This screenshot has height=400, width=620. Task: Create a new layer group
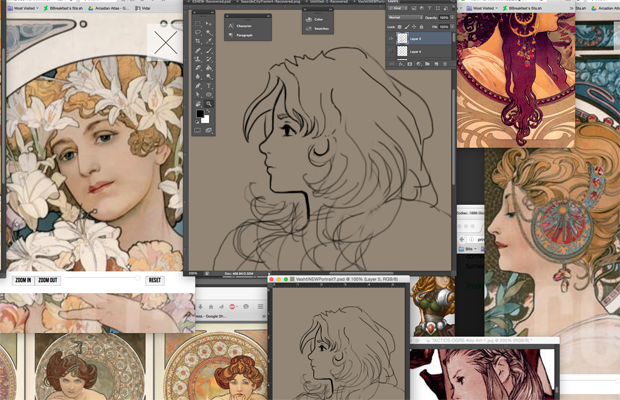click(x=427, y=64)
